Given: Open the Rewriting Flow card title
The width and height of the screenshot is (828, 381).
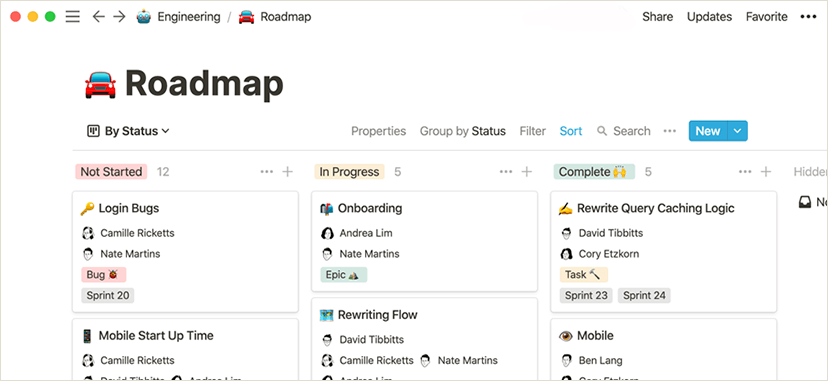Looking at the screenshot, I should pos(378,315).
